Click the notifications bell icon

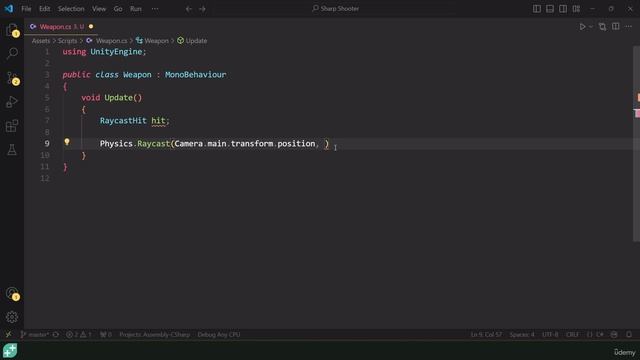click(629, 334)
